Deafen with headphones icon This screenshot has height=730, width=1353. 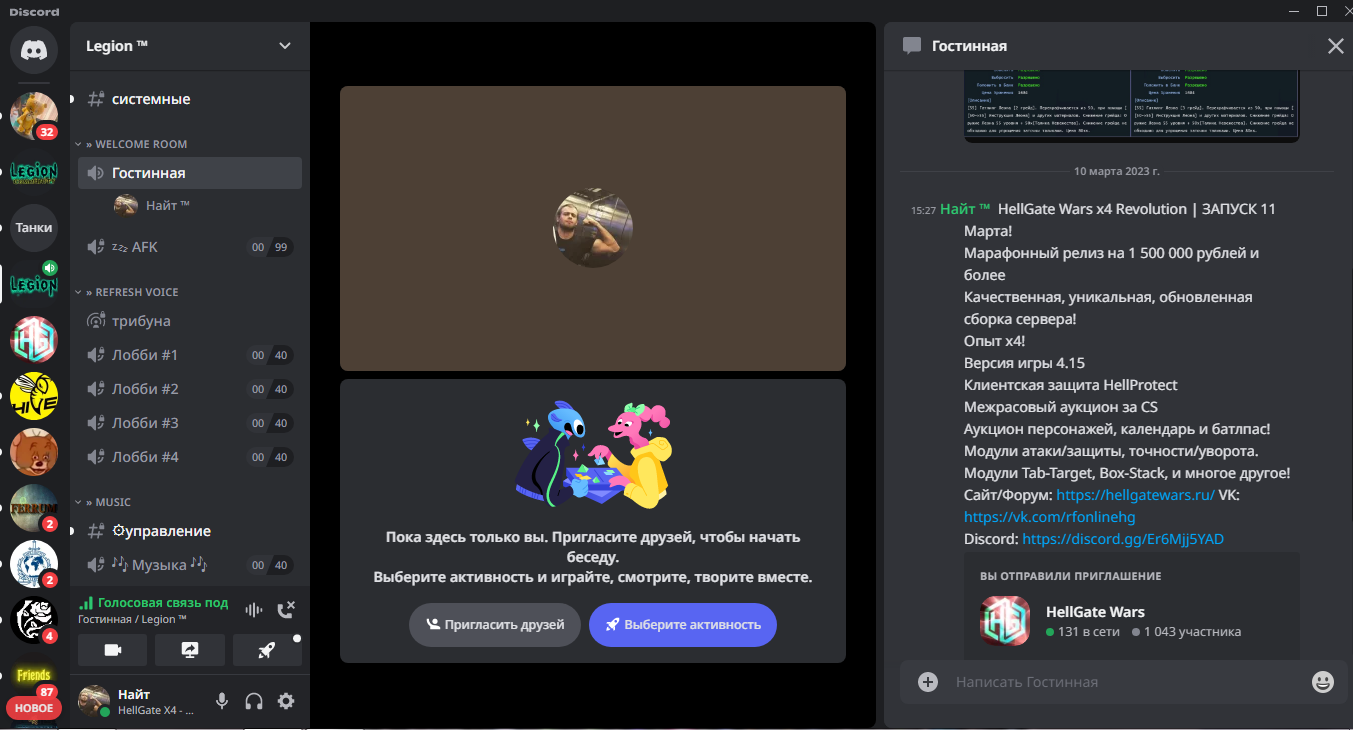254,701
